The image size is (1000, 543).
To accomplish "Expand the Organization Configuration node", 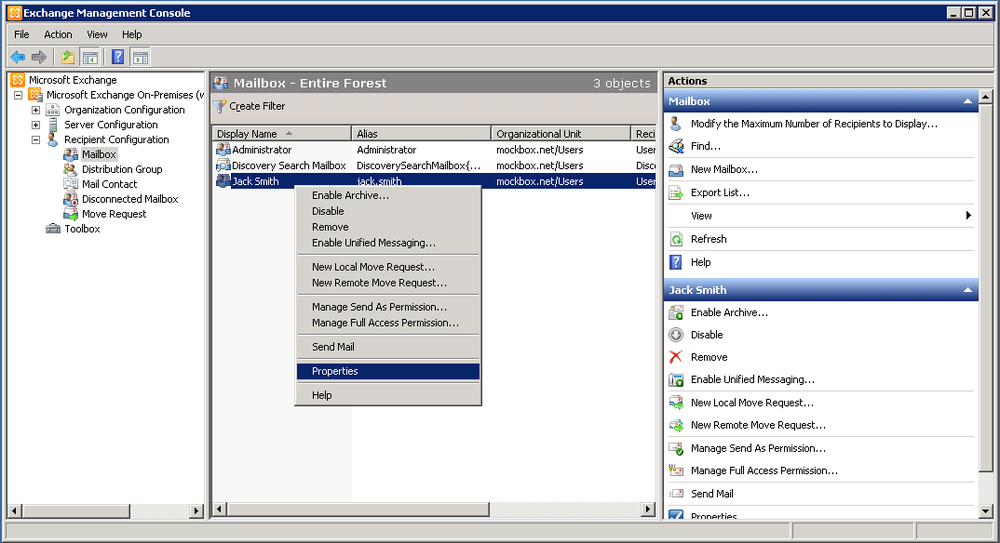I will (x=36, y=110).
